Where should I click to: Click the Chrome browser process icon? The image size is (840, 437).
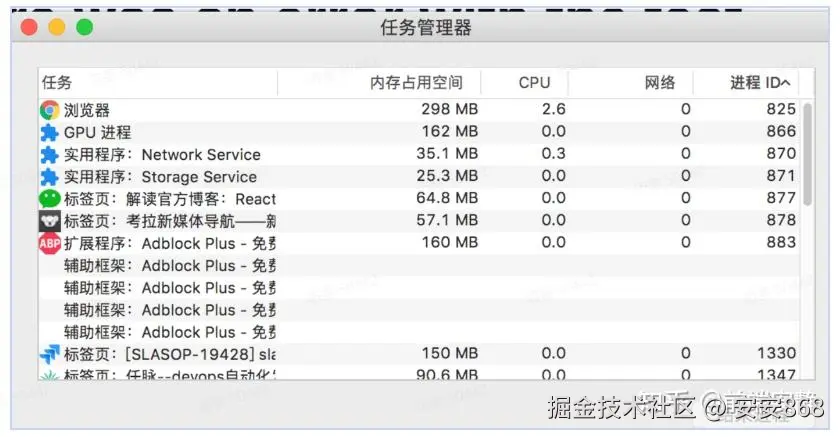click(x=49, y=110)
